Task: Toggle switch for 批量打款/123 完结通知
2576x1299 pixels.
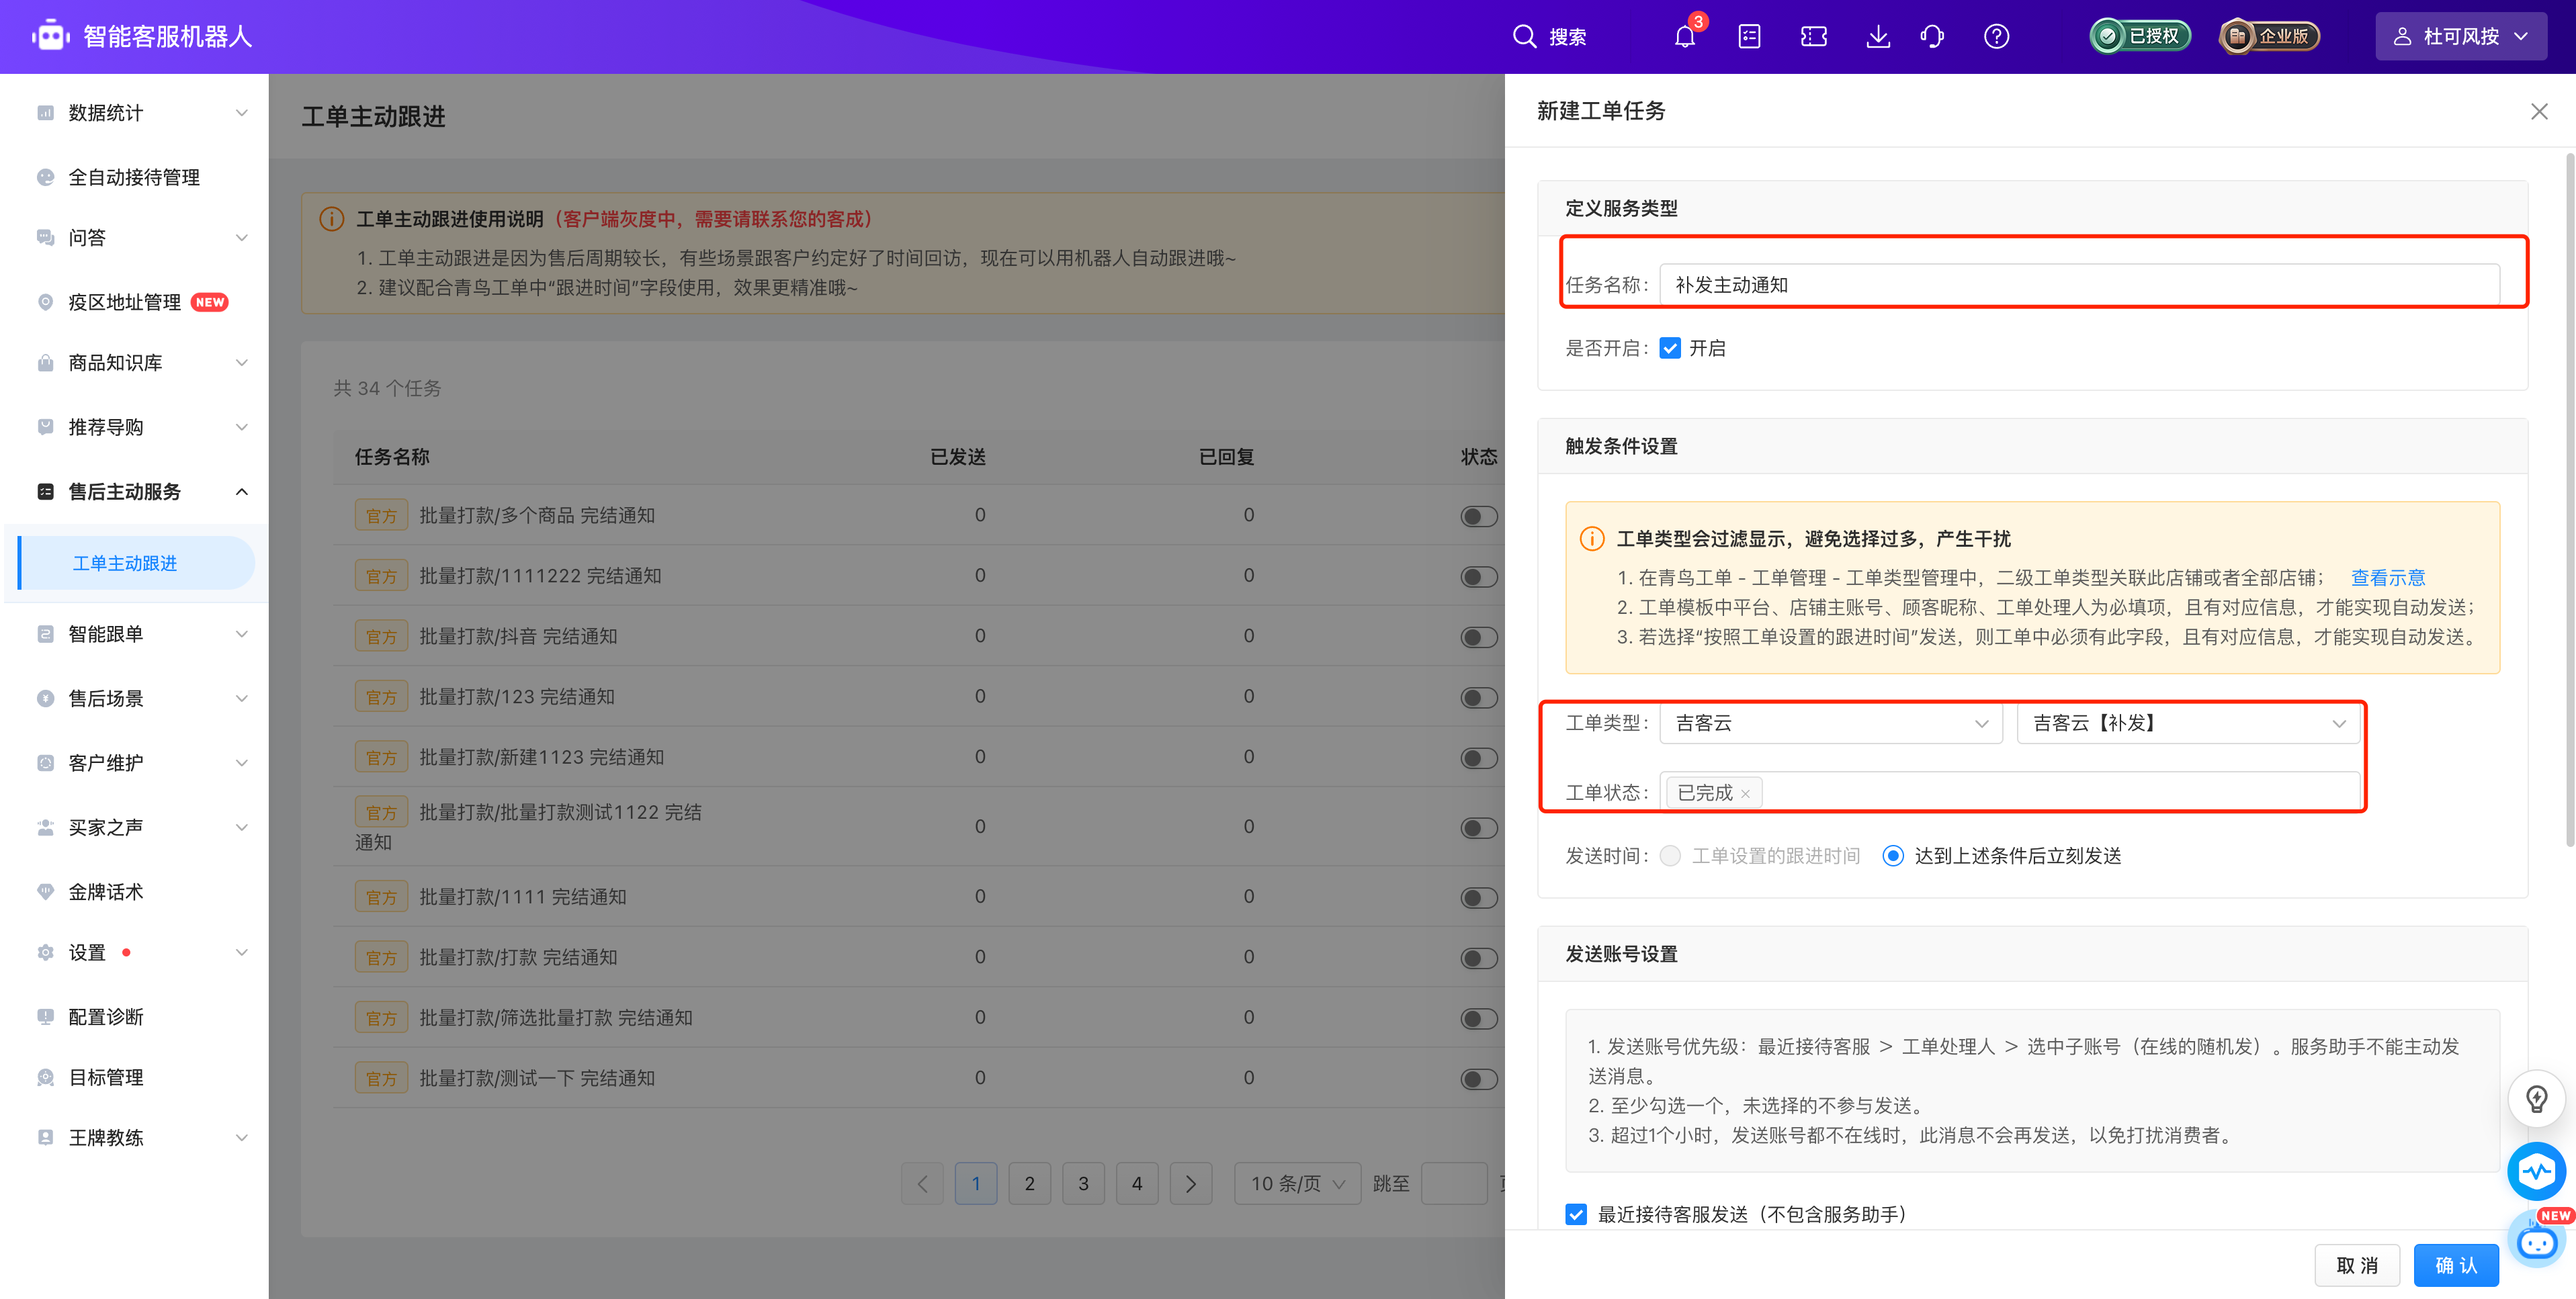Action: [1479, 697]
